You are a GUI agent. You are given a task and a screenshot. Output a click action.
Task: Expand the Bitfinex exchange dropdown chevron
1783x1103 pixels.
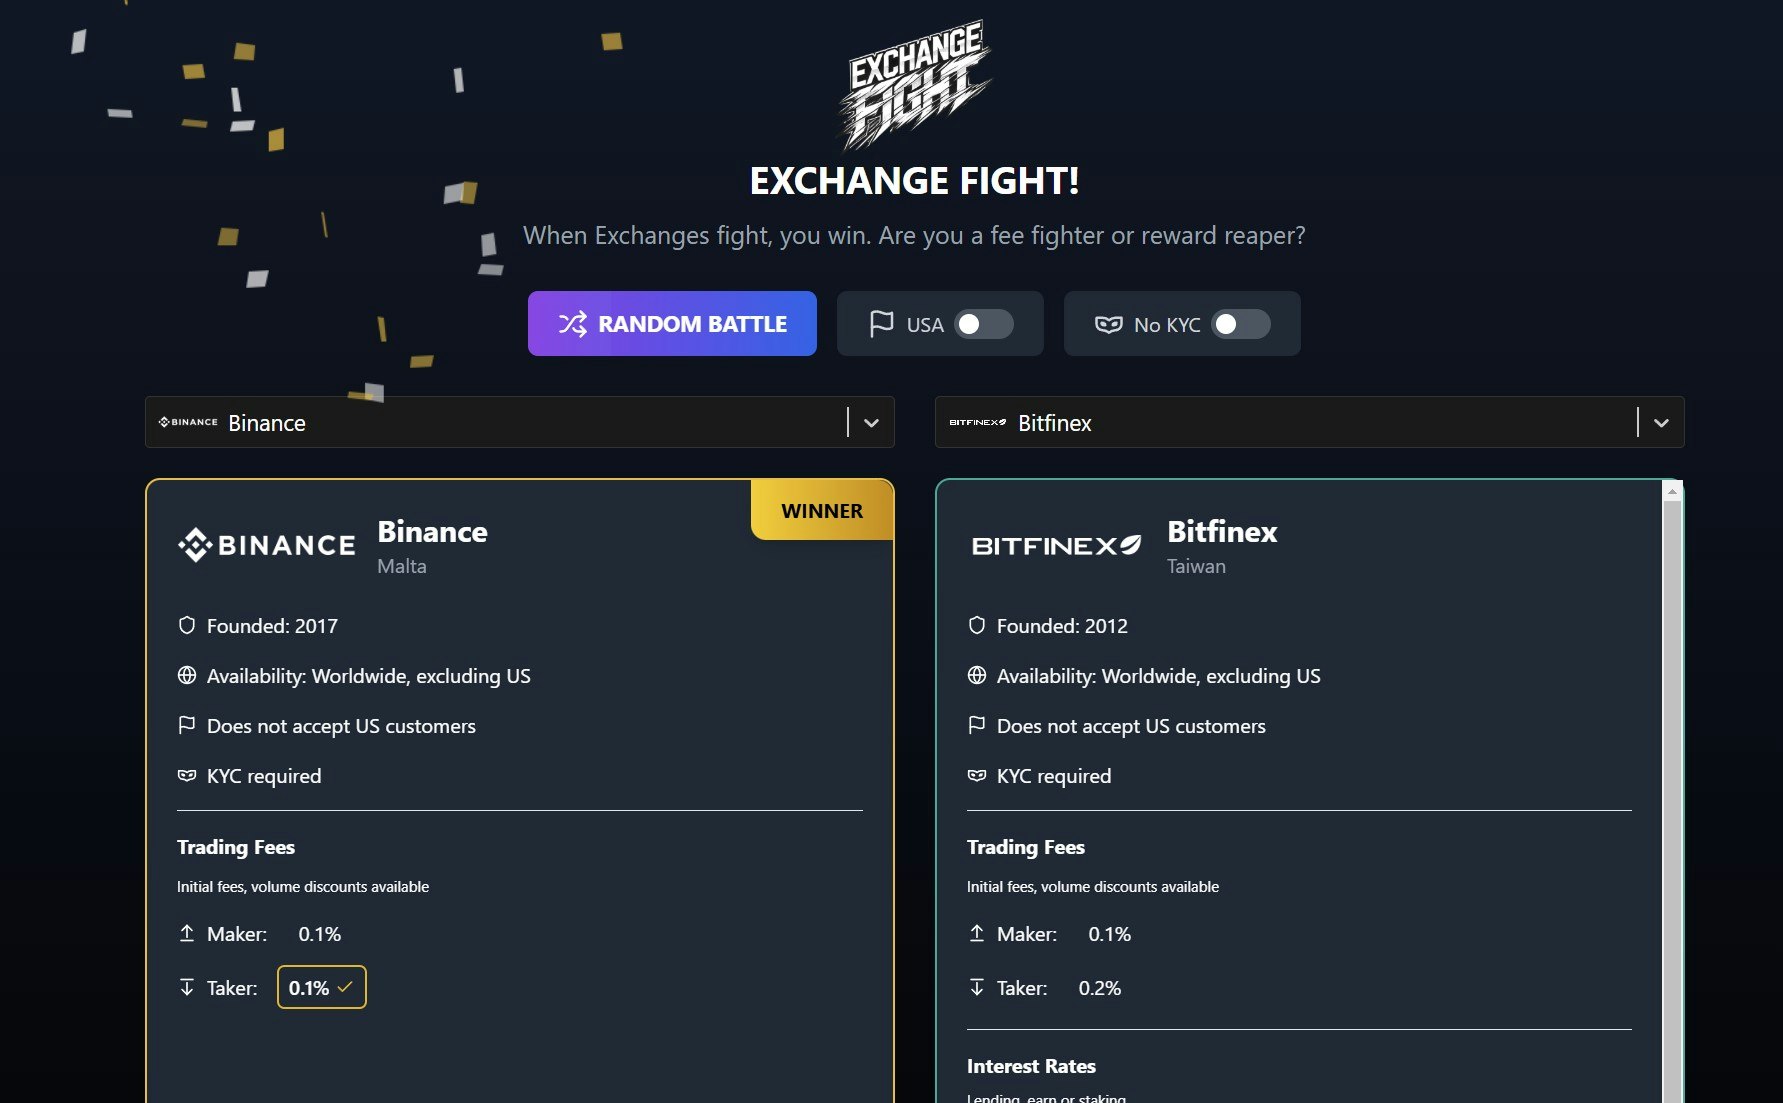(1661, 423)
